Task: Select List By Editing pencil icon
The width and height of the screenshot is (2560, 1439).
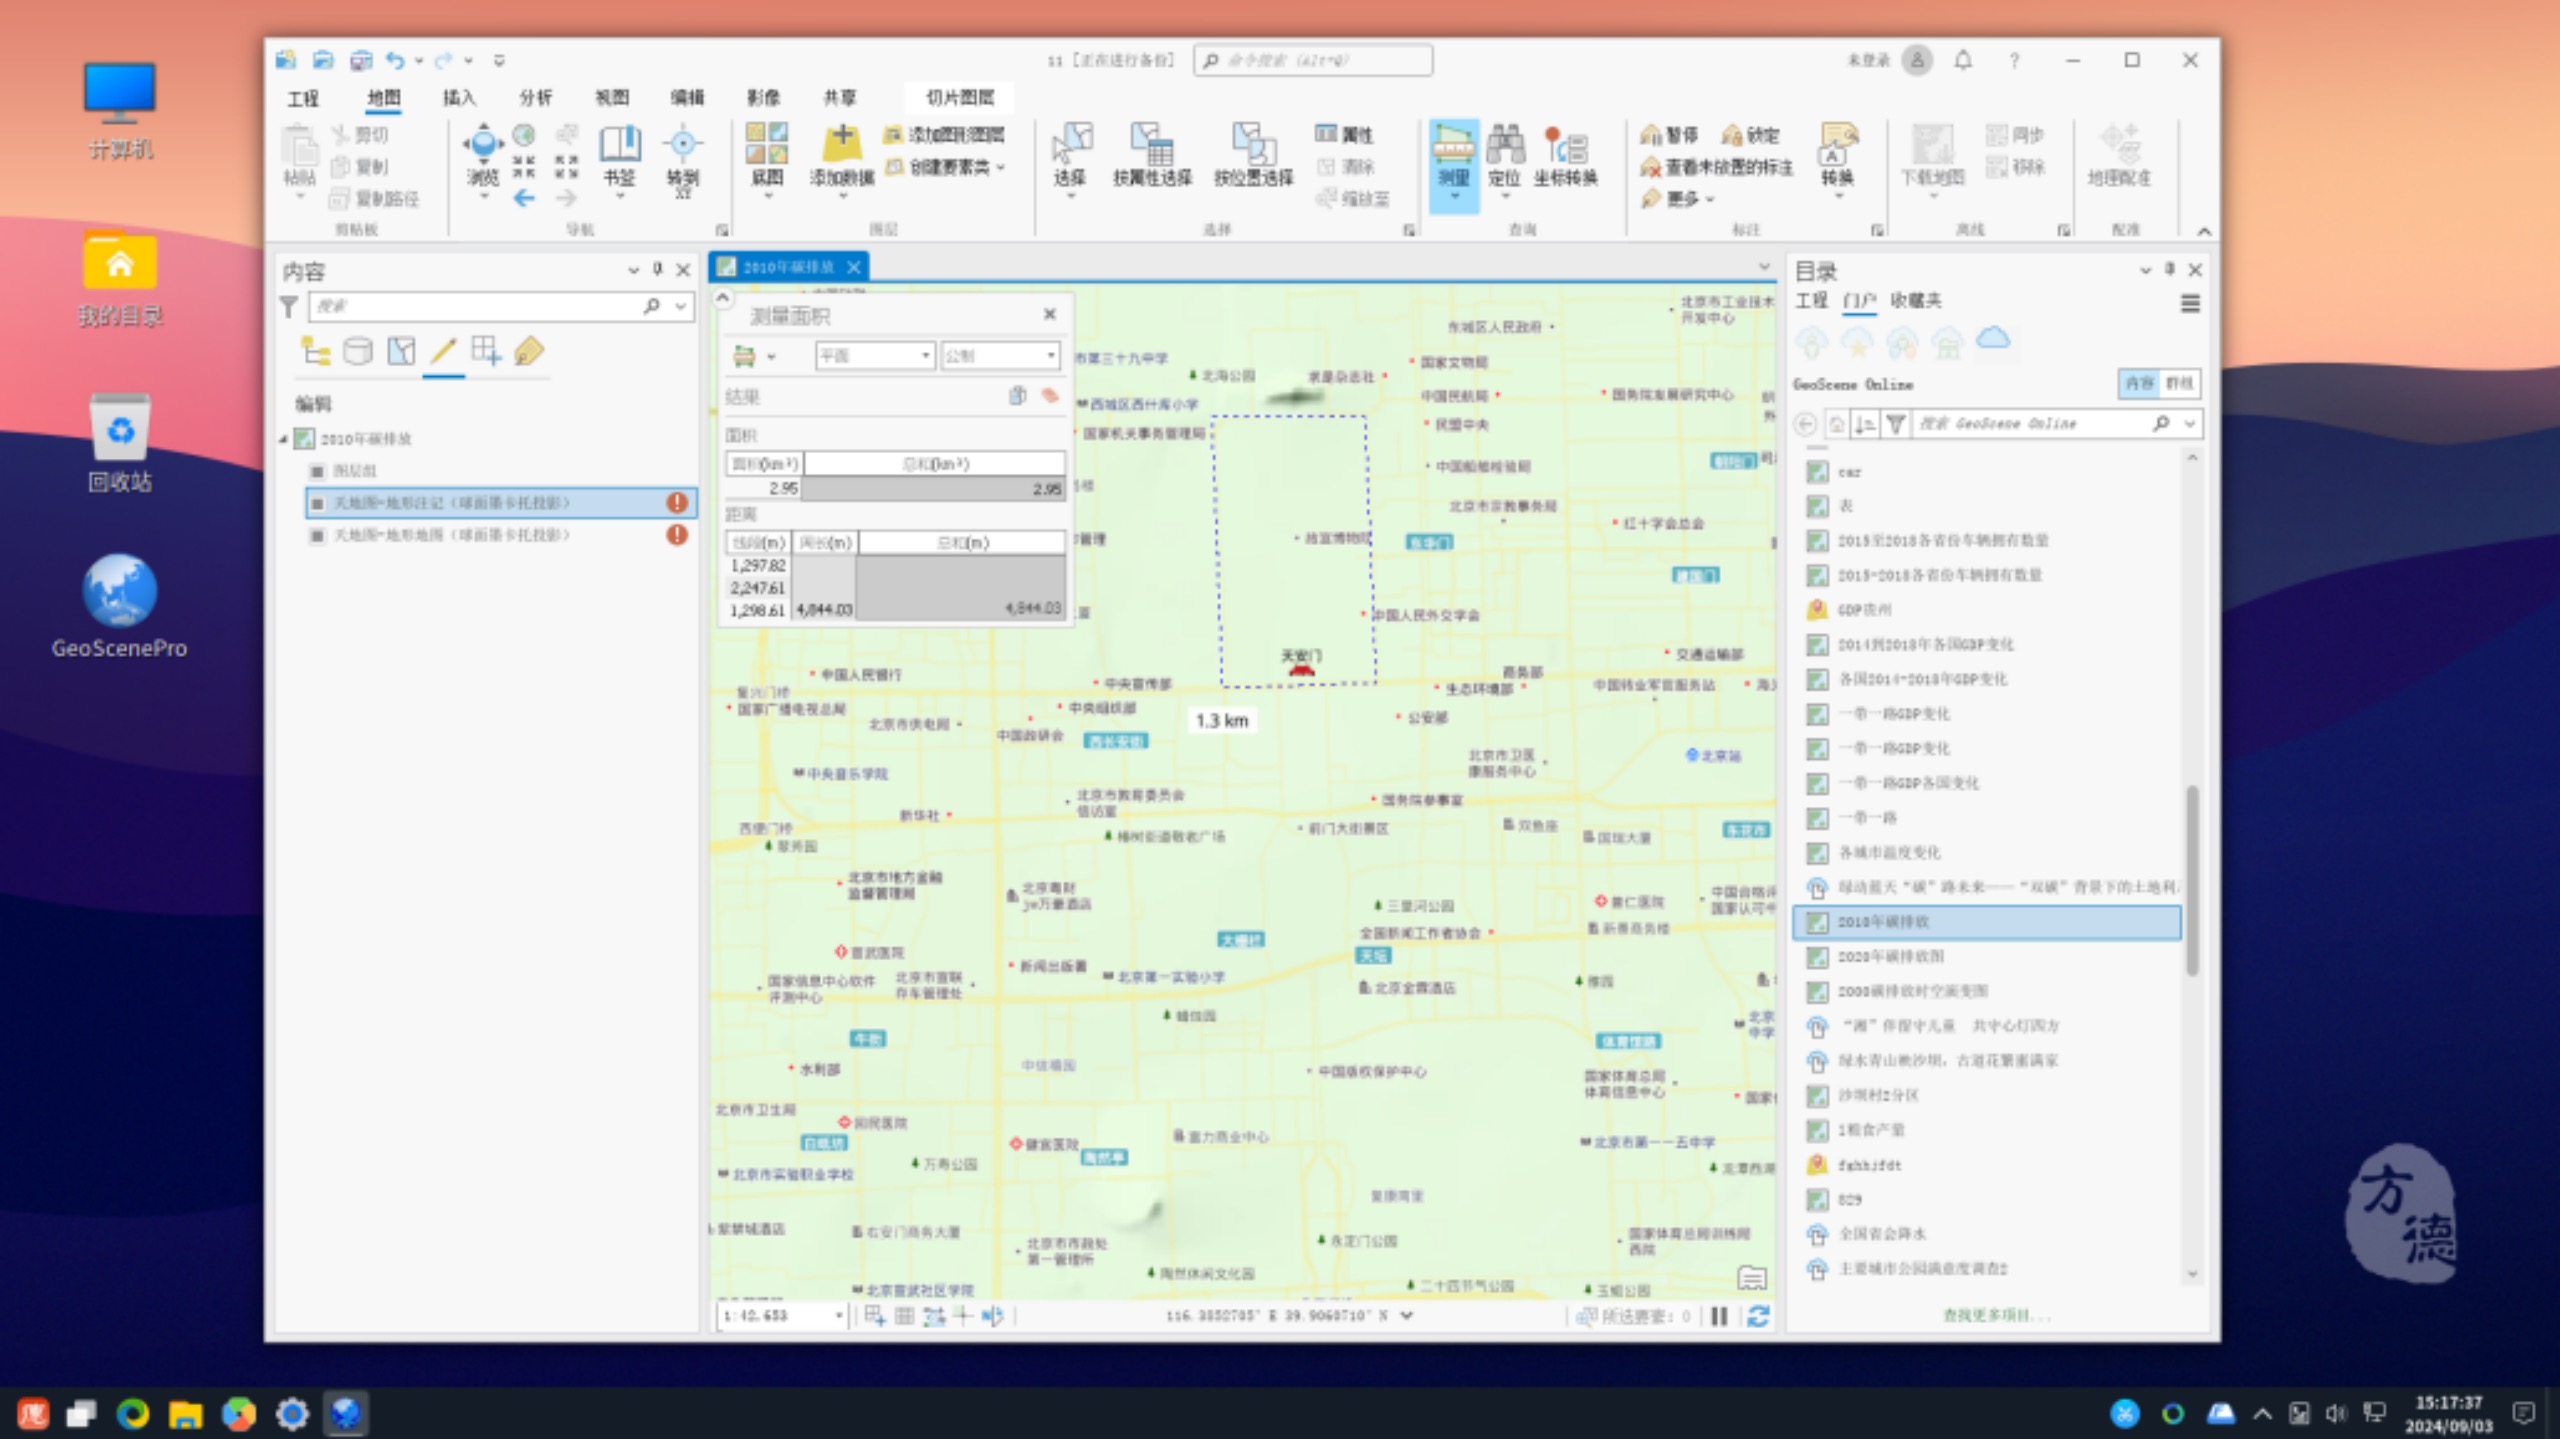Action: tap(443, 351)
